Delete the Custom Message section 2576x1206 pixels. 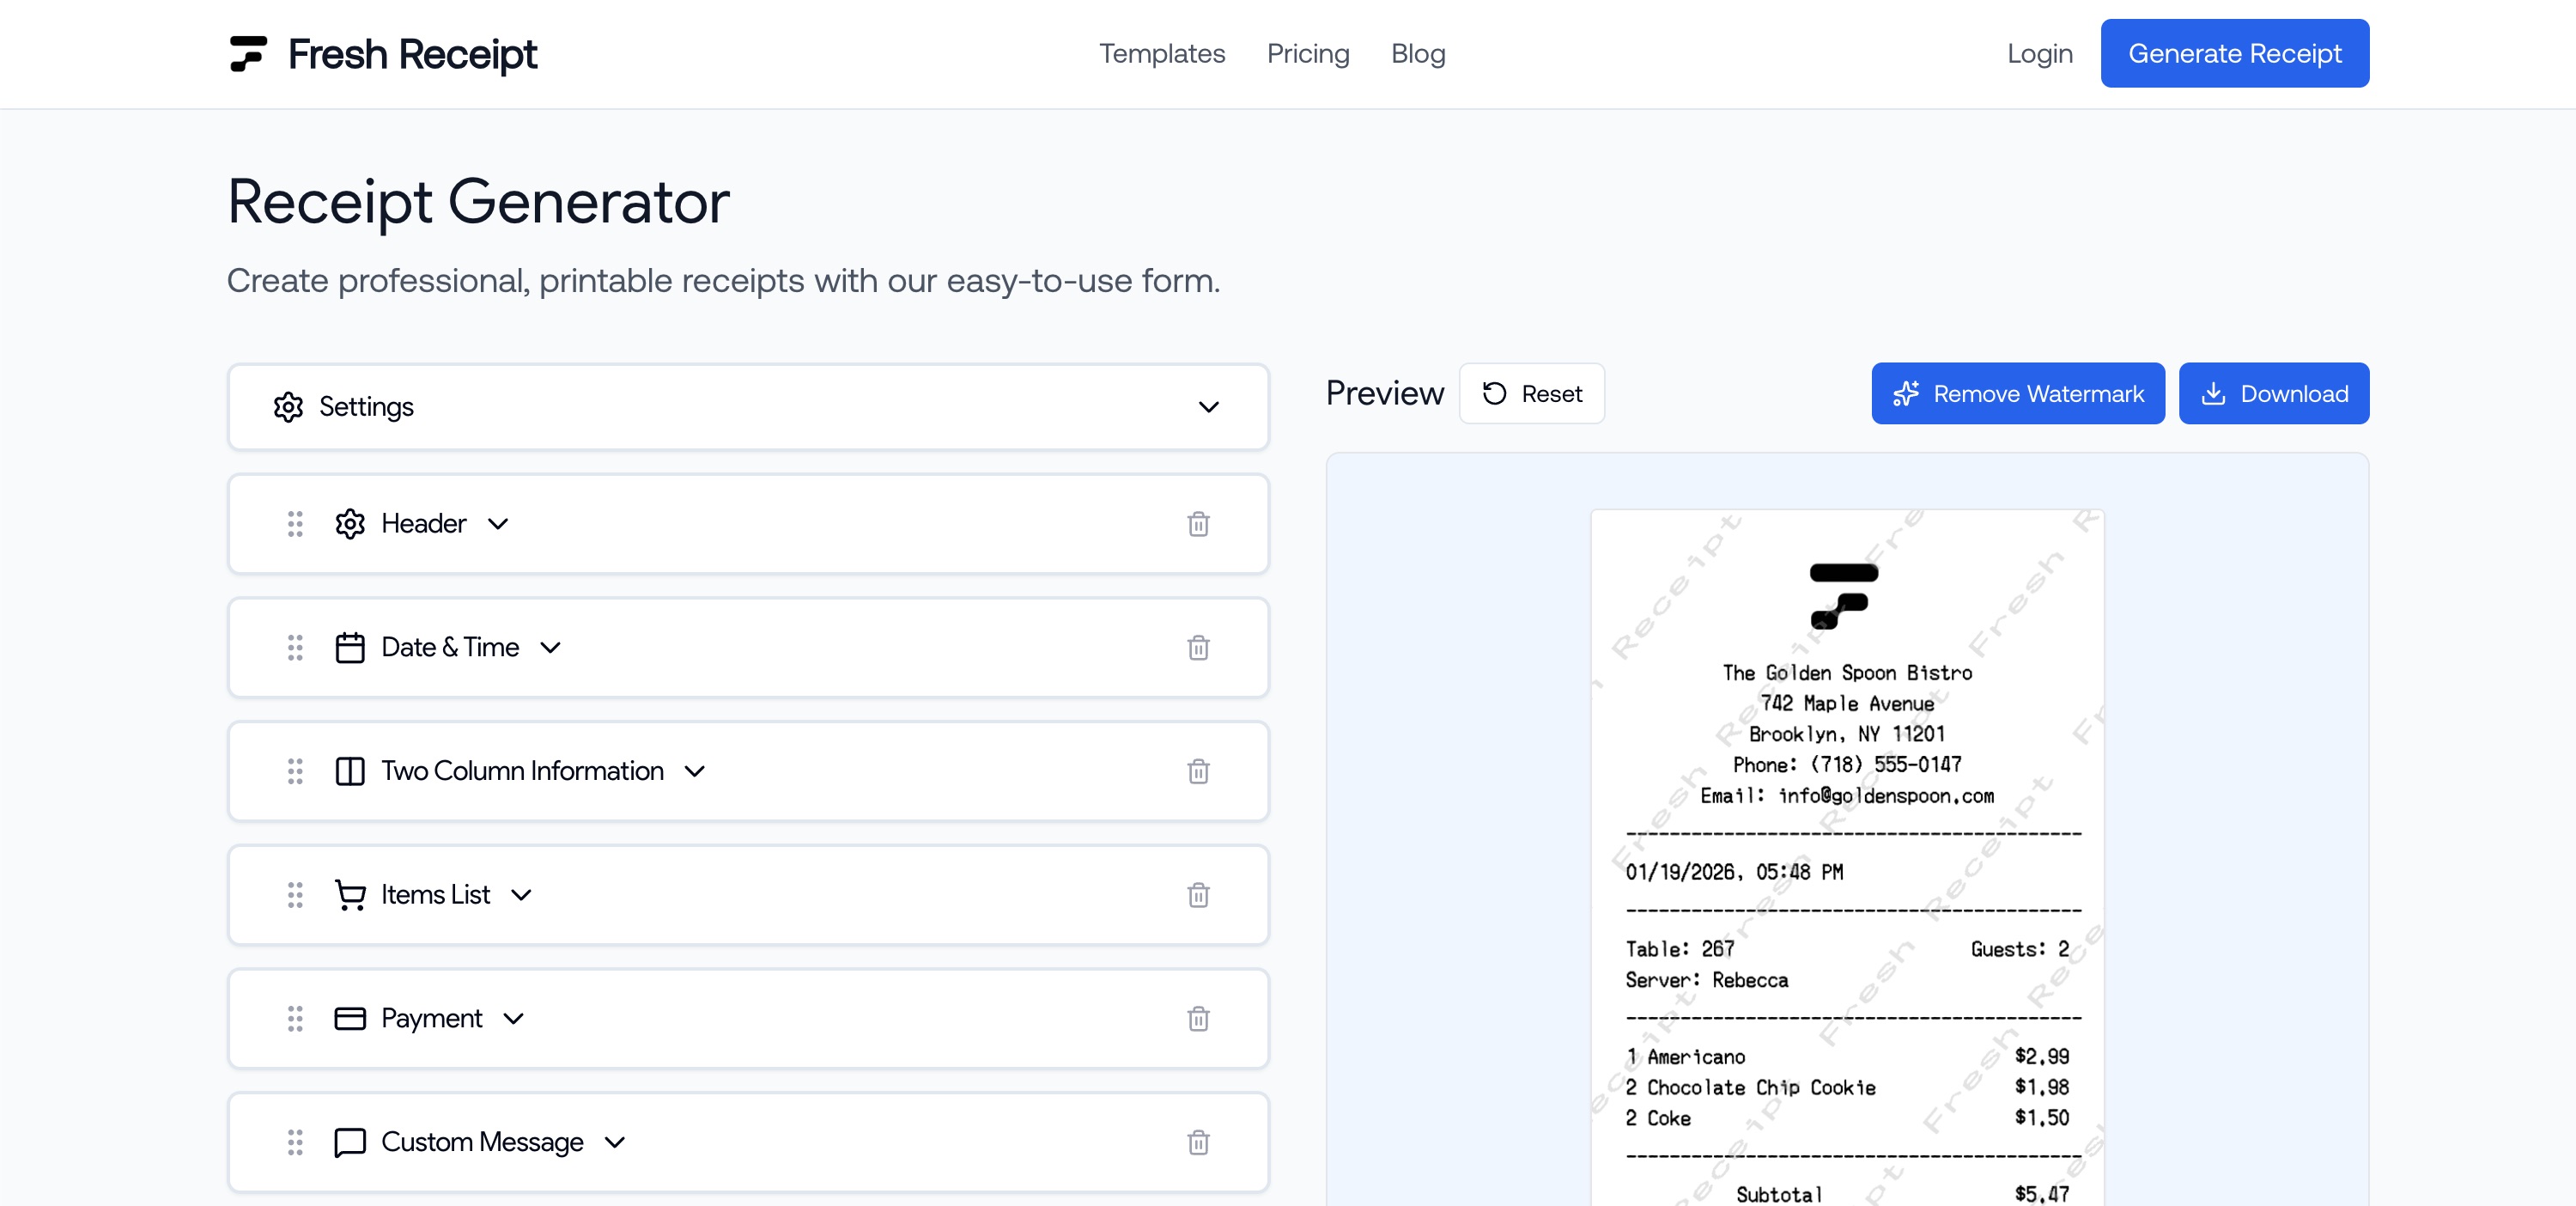coord(1199,1143)
